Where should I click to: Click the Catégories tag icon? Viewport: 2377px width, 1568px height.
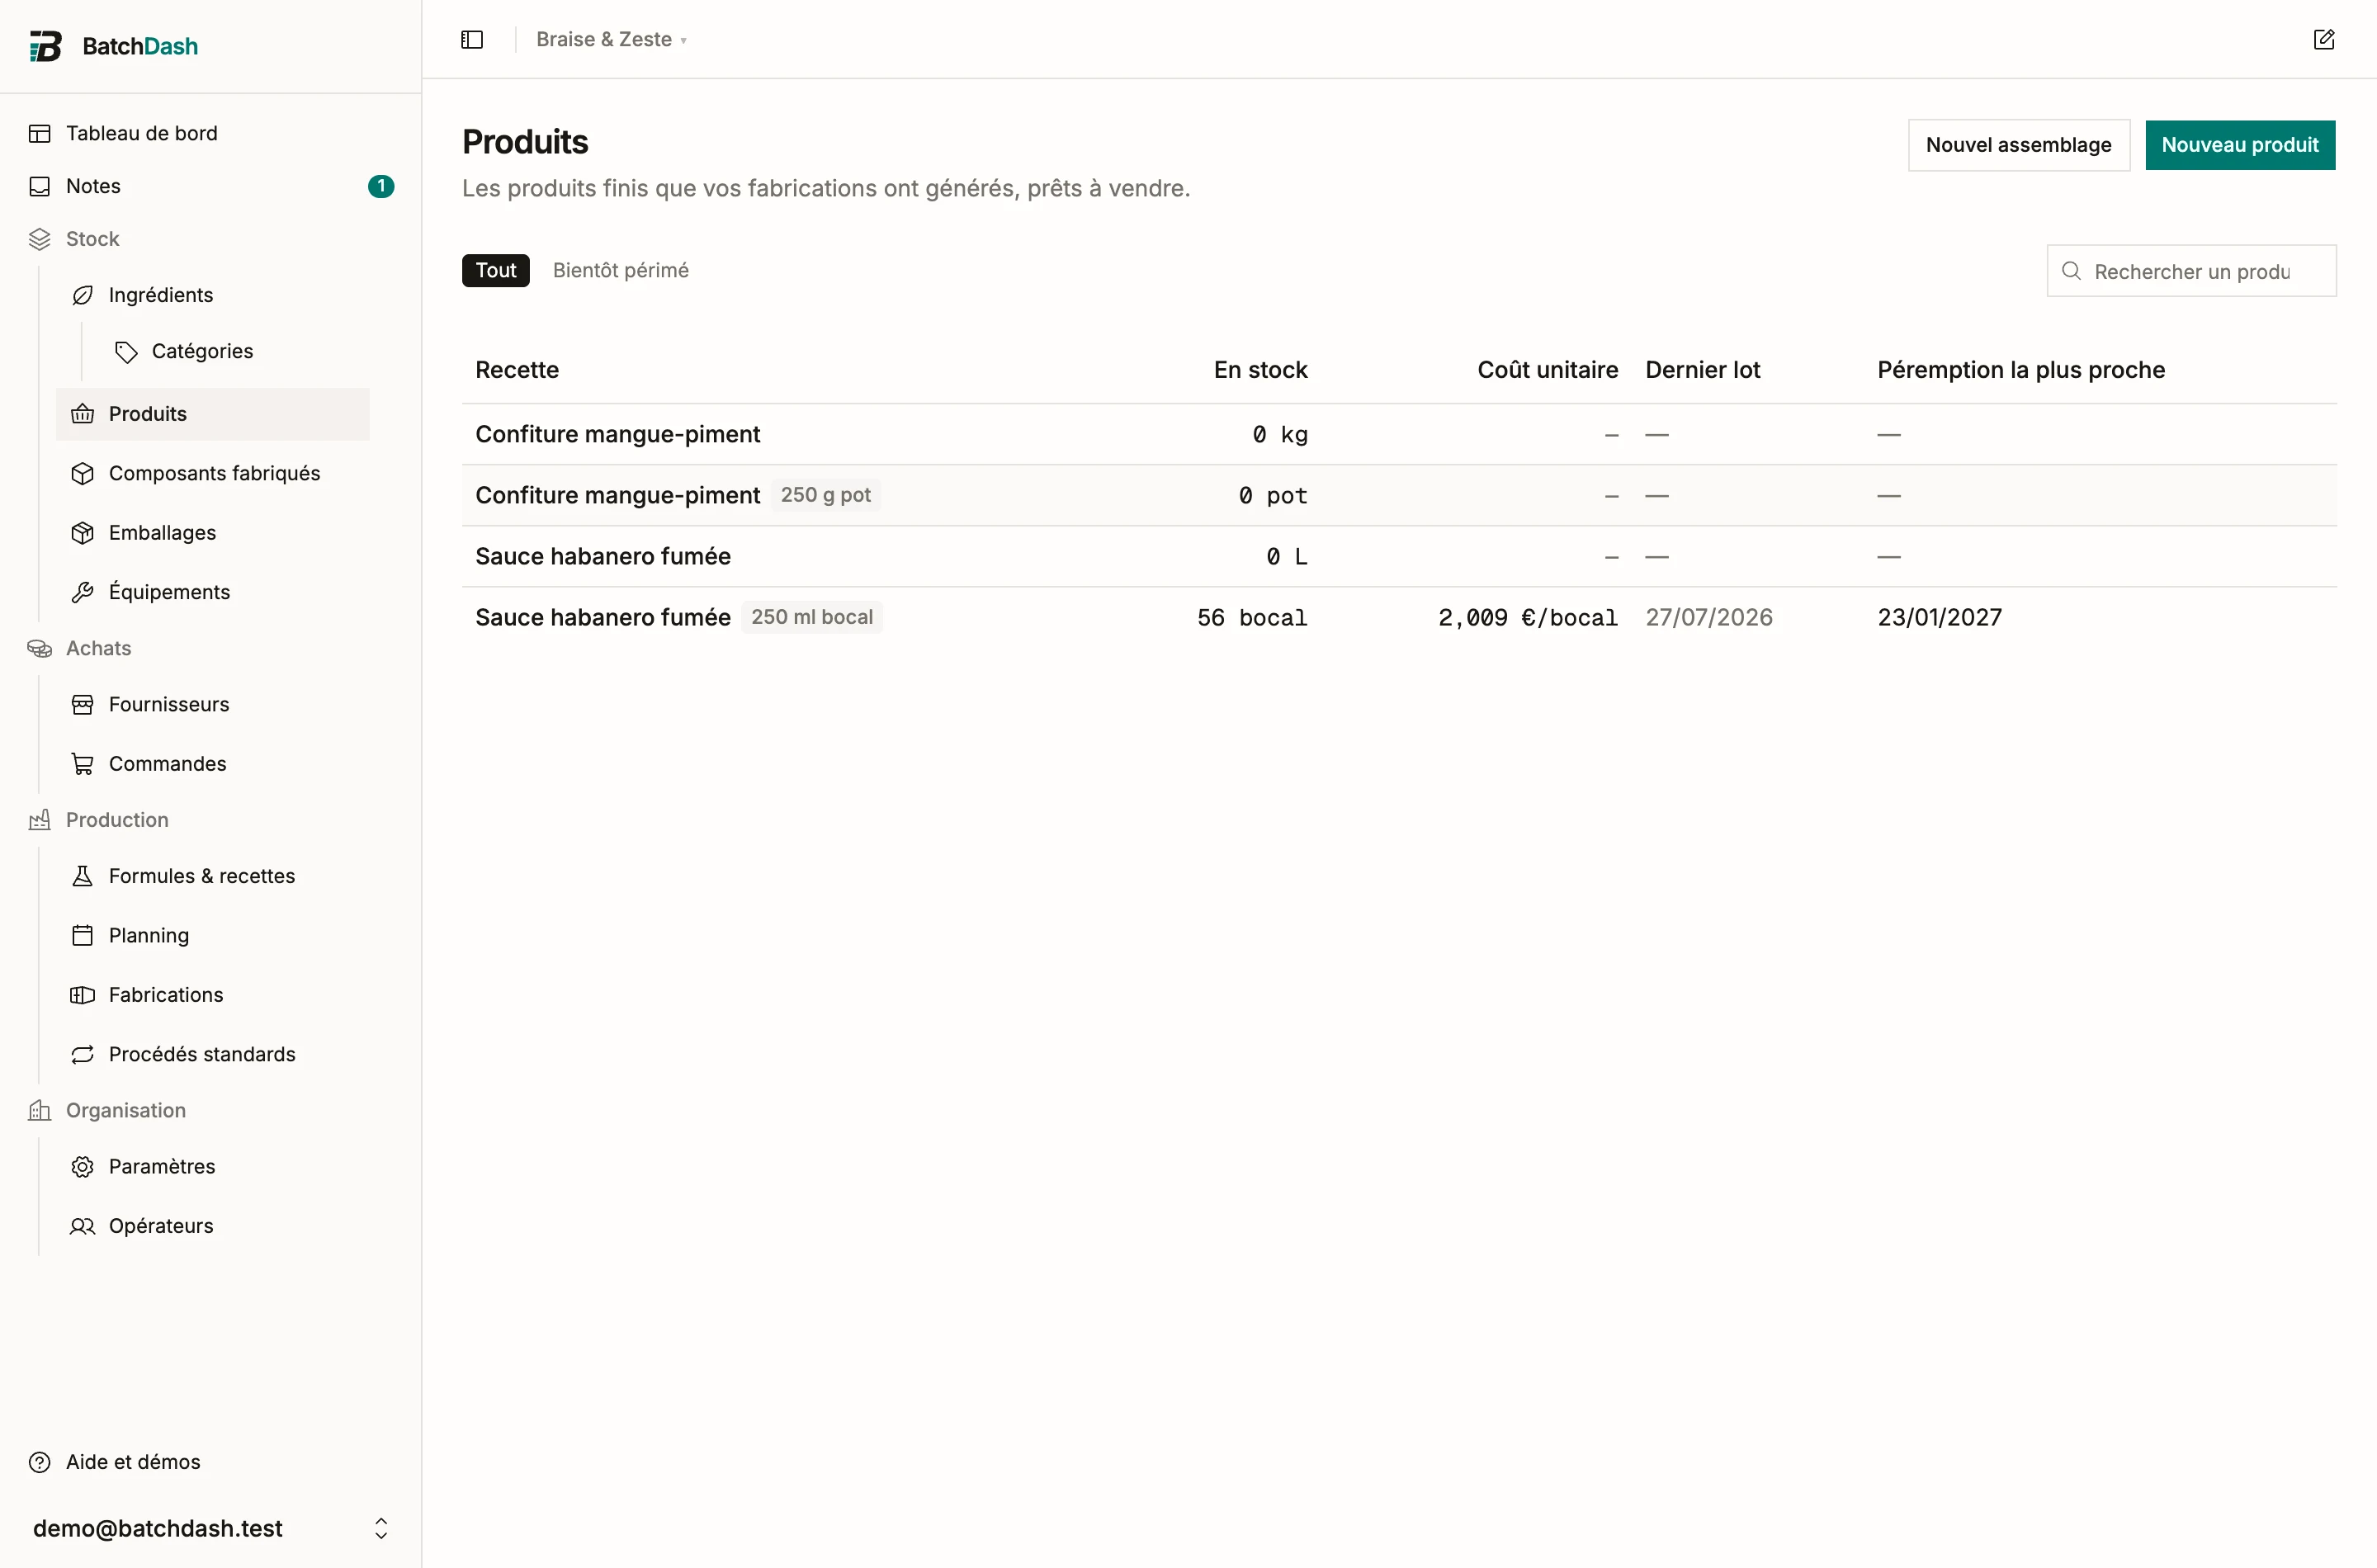(126, 352)
